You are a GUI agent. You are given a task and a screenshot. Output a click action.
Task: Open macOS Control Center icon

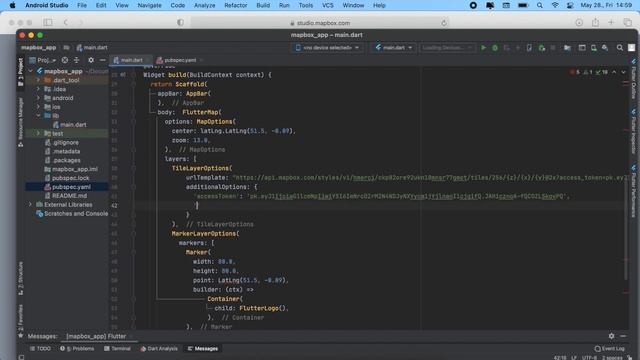point(570,5)
